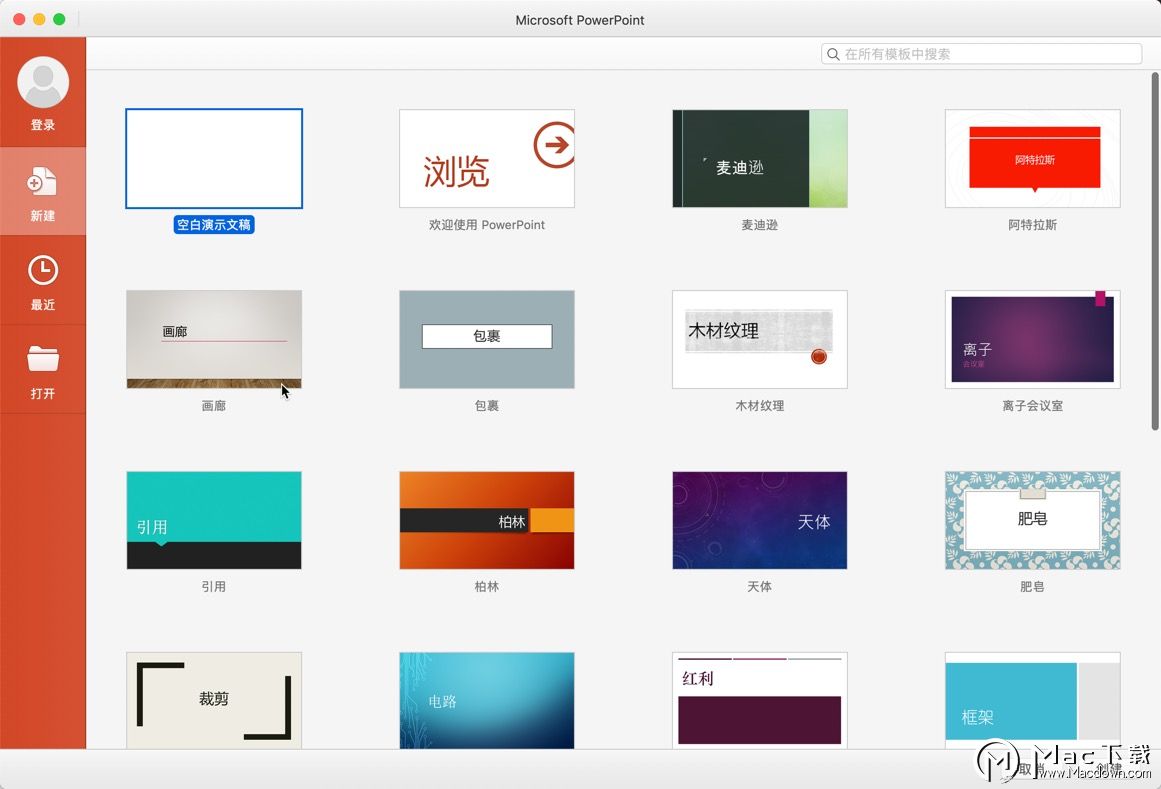Select the New (新建) sidebar icon
This screenshot has height=789, width=1161.
(x=42, y=182)
